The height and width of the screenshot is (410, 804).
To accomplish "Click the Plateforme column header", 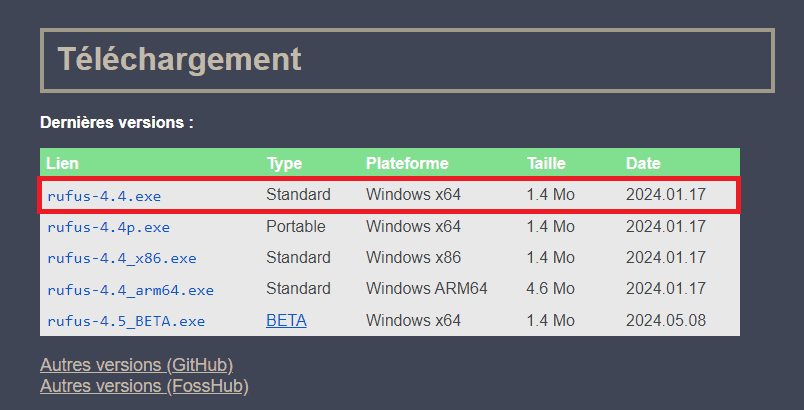I will [407, 163].
